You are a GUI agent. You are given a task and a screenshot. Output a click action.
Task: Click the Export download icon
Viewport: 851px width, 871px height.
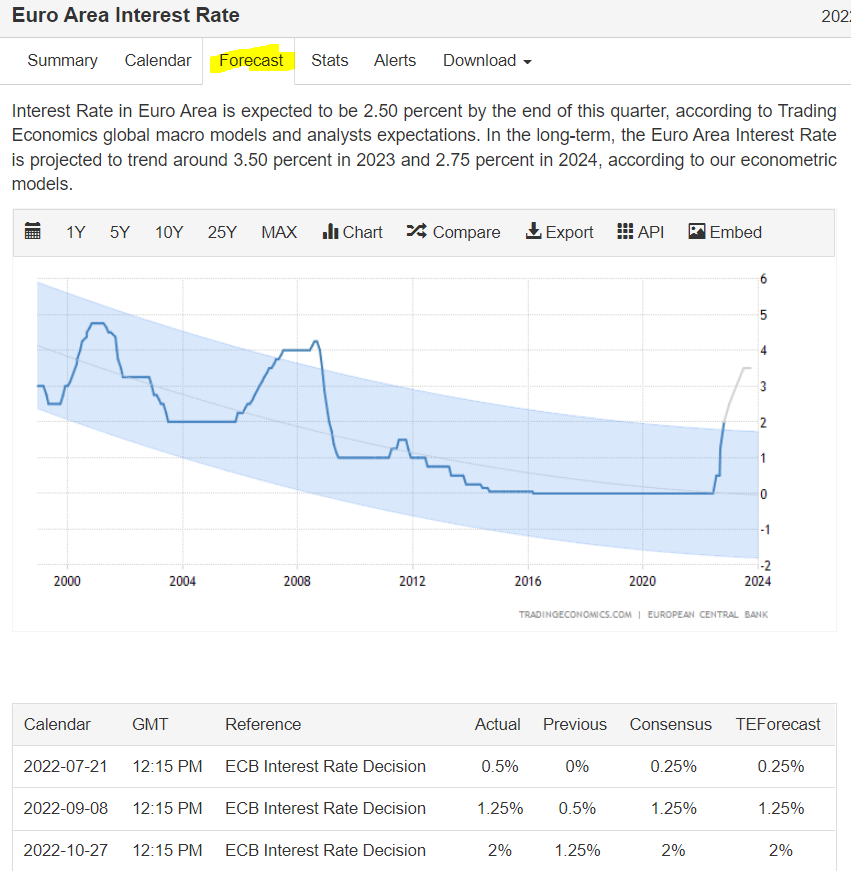pos(534,232)
